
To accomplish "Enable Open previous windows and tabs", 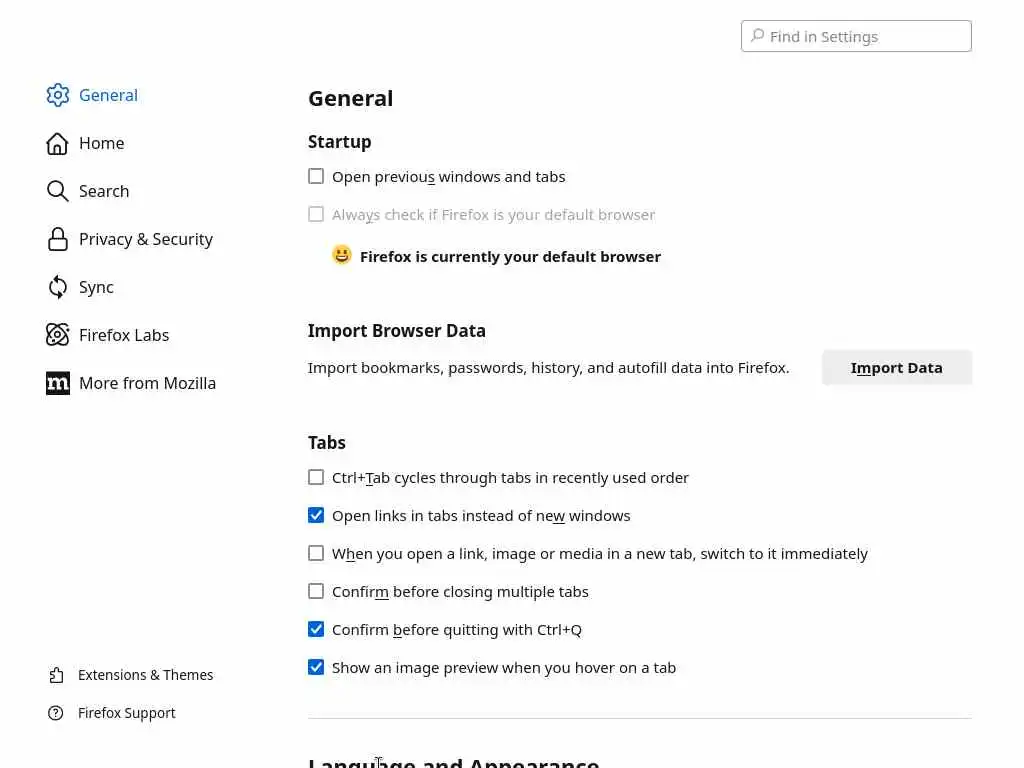I will click(x=316, y=177).
